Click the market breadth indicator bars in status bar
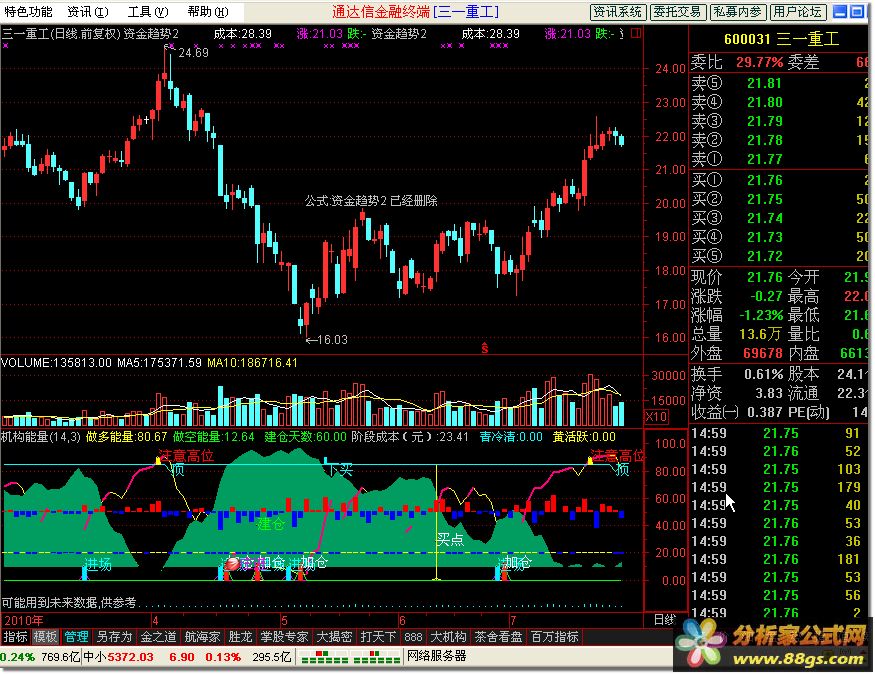Image resolution: width=875 pixels, height=674 pixels. click(x=348, y=657)
